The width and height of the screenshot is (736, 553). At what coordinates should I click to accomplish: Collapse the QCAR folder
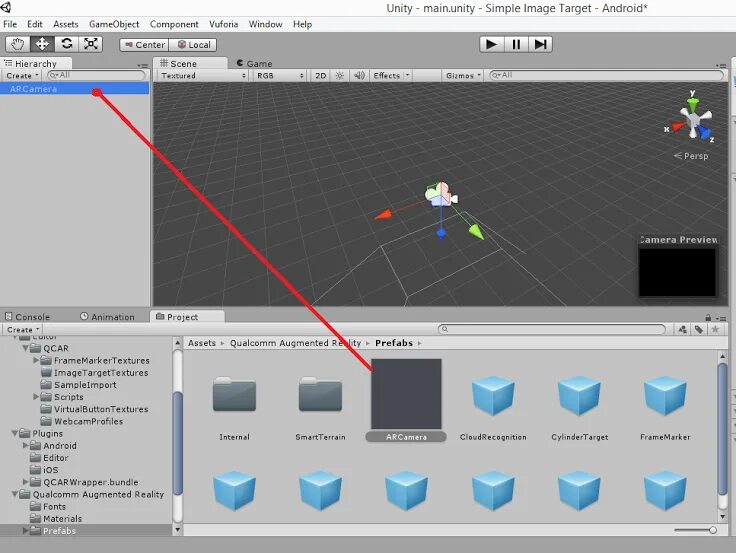pos(25,348)
